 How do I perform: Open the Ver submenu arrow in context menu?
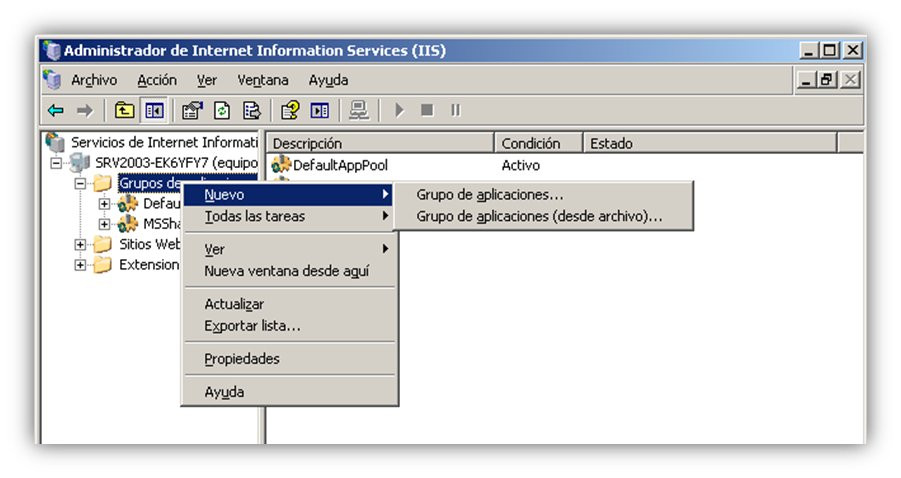386,249
